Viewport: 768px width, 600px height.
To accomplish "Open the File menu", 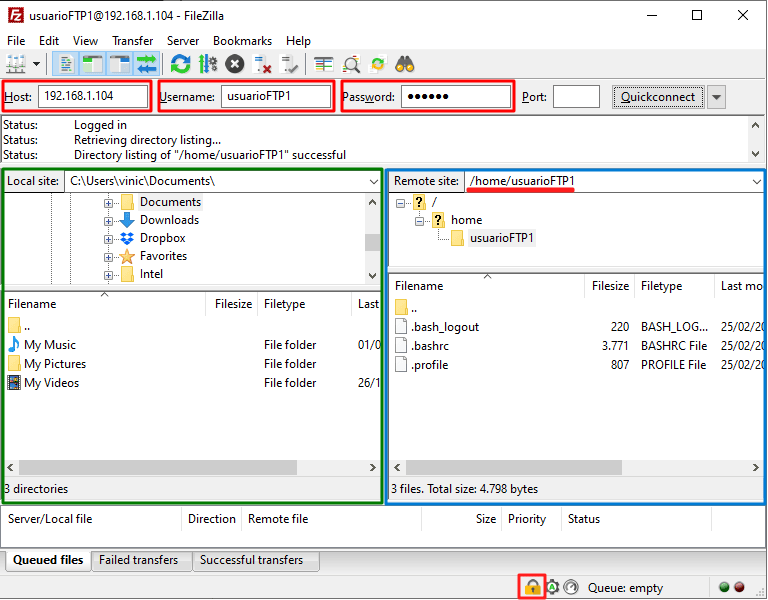I will [16, 41].
